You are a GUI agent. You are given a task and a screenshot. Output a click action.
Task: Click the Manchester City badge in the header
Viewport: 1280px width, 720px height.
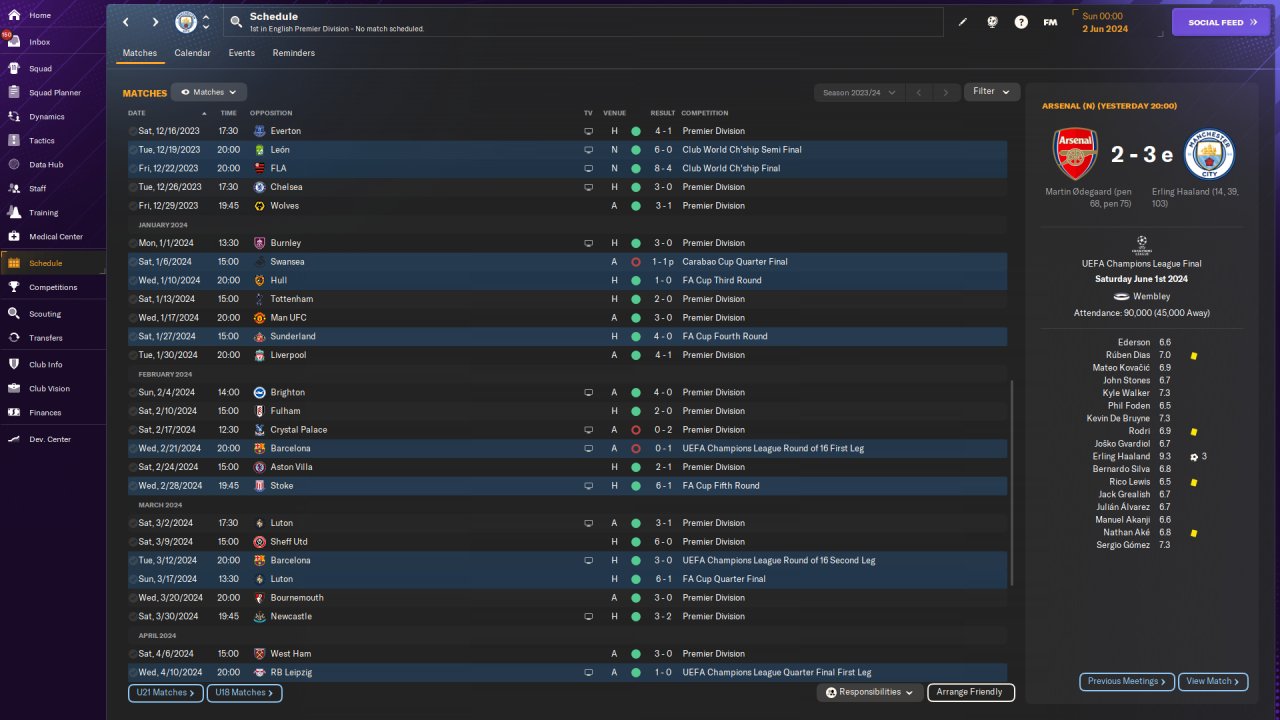tap(186, 22)
